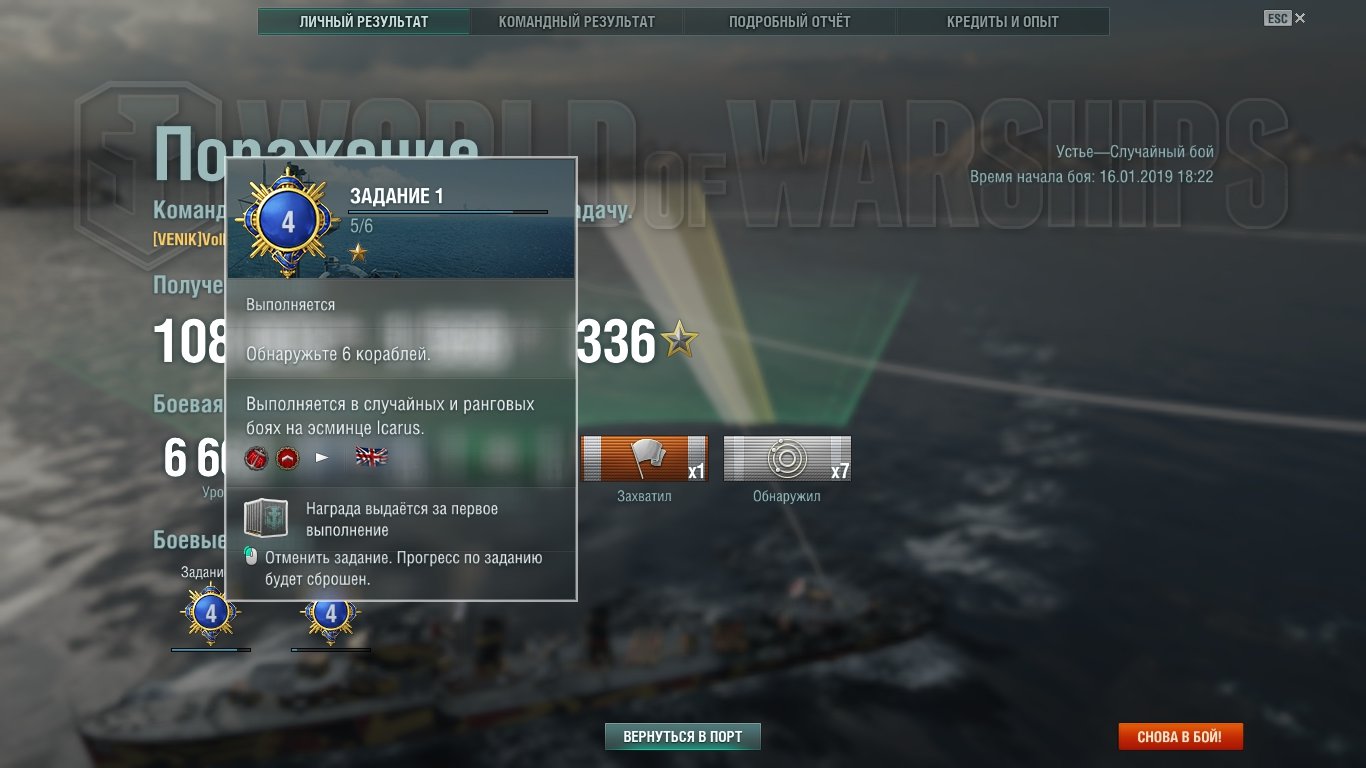Close the results screen with ESC button

(1278, 18)
